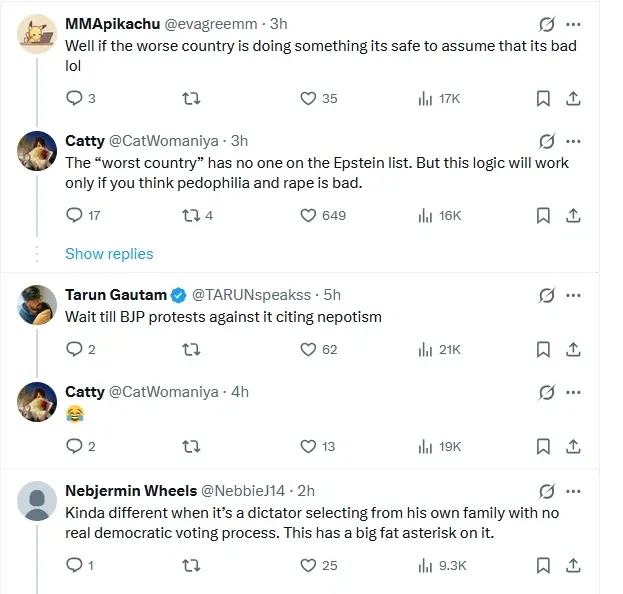Bookmark Tarun Gautam's tweet

coord(543,349)
